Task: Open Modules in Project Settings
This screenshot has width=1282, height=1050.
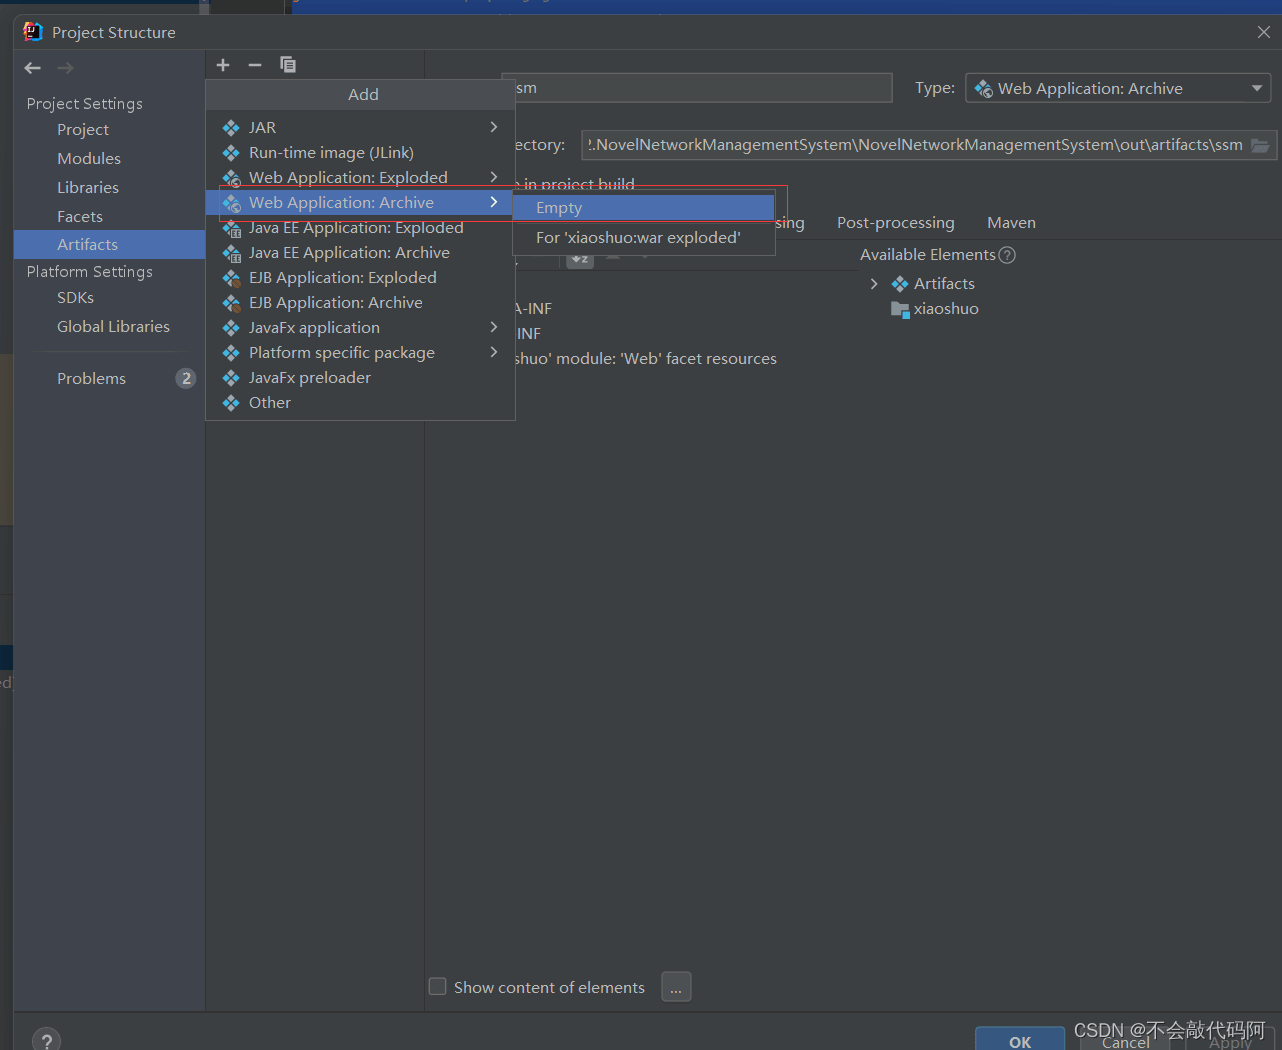Action: click(x=89, y=159)
